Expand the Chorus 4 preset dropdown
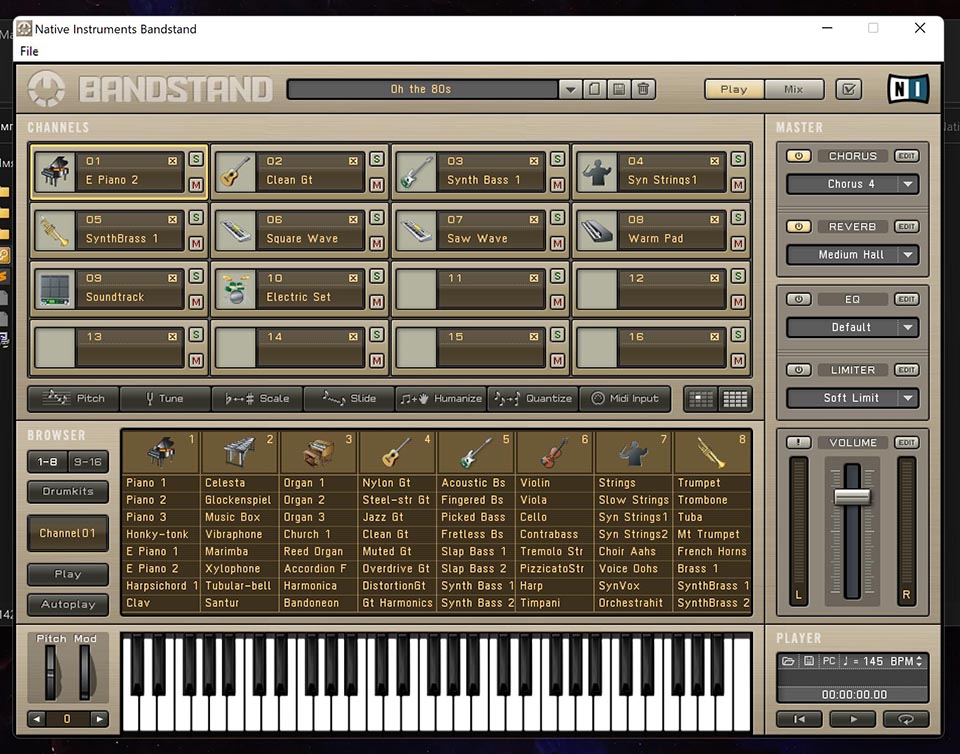This screenshot has height=754, width=960. 908,184
